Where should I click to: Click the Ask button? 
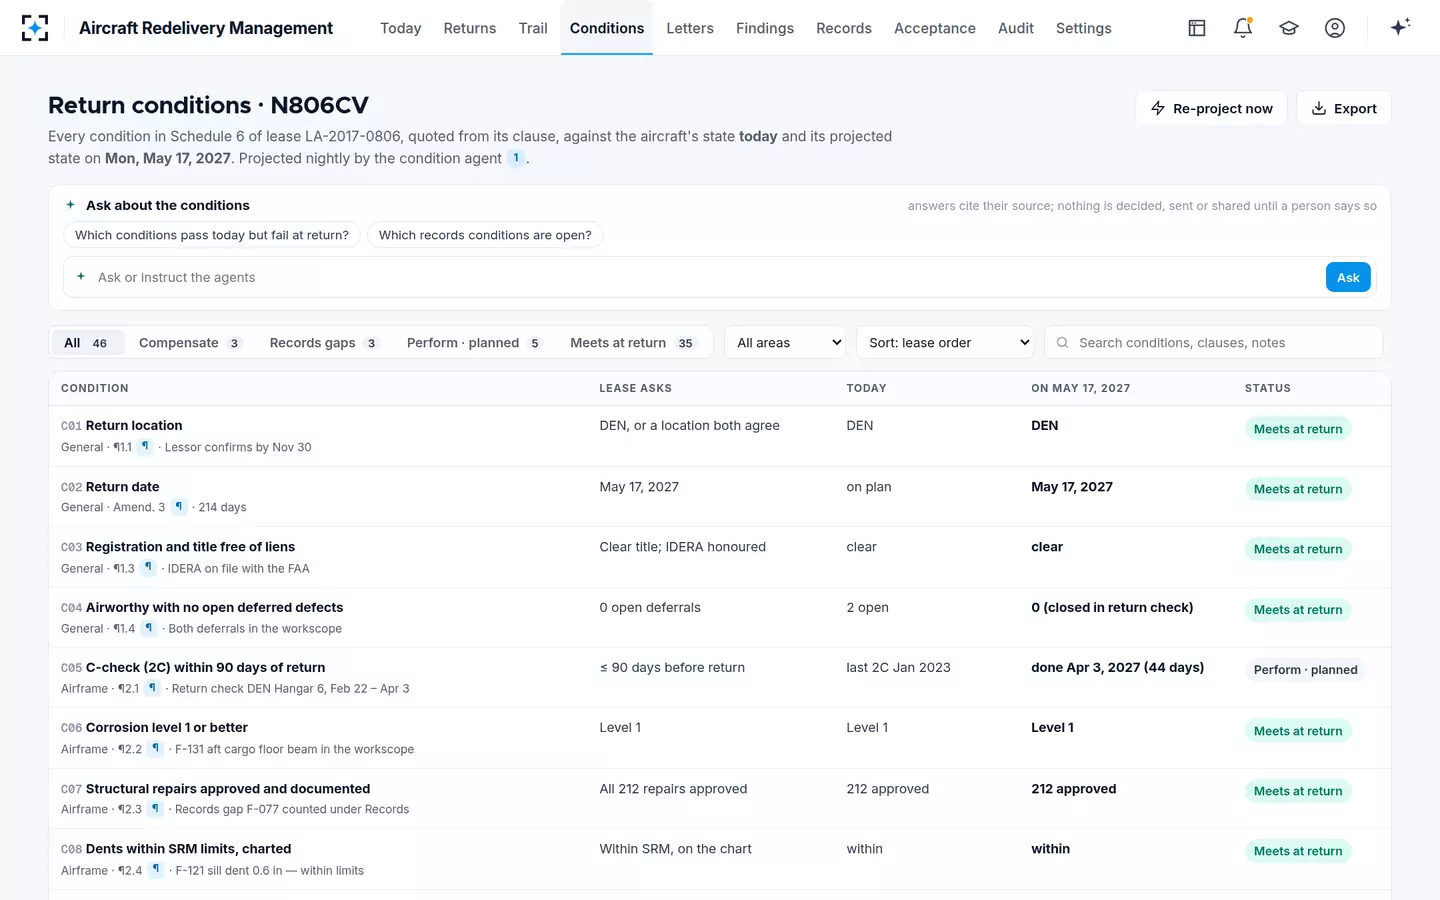click(1348, 277)
